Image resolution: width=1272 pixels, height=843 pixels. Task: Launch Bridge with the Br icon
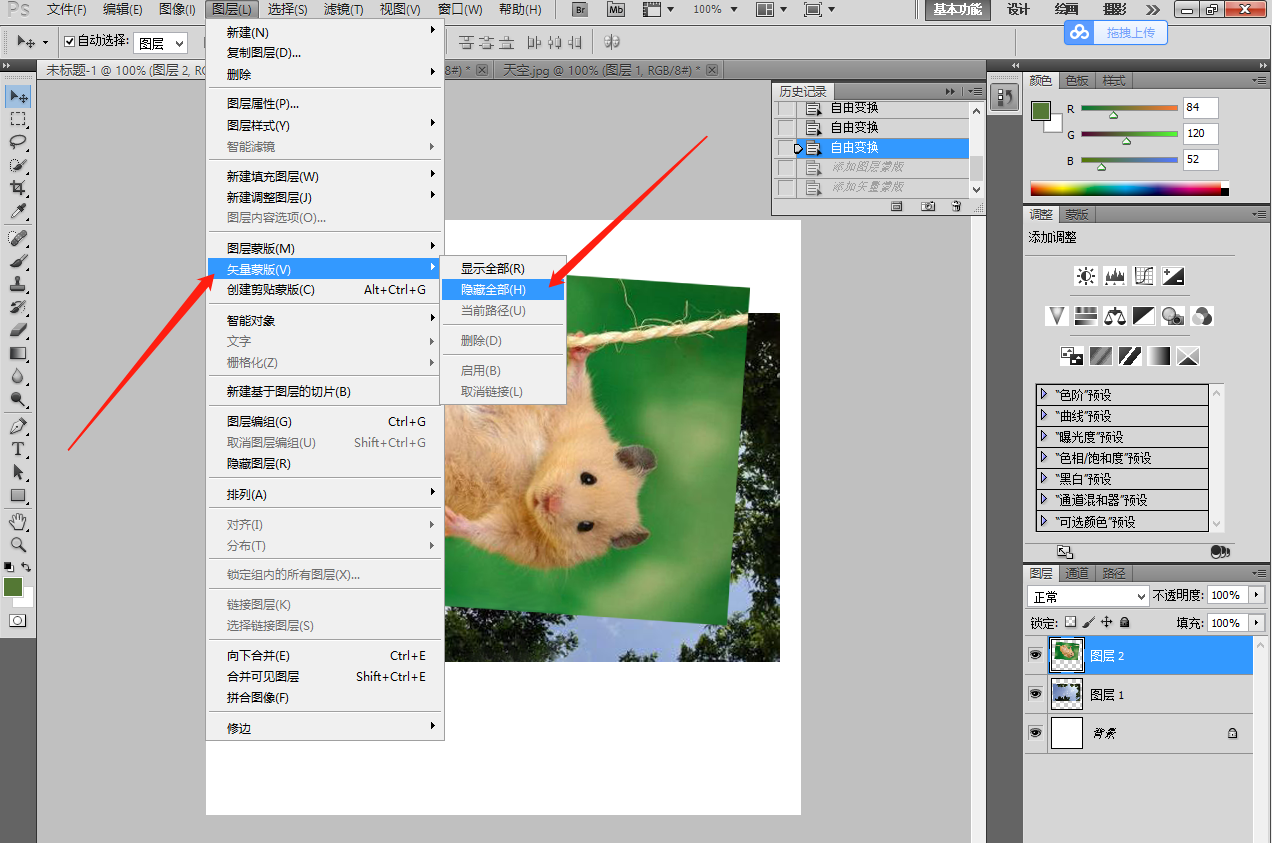point(580,9)
